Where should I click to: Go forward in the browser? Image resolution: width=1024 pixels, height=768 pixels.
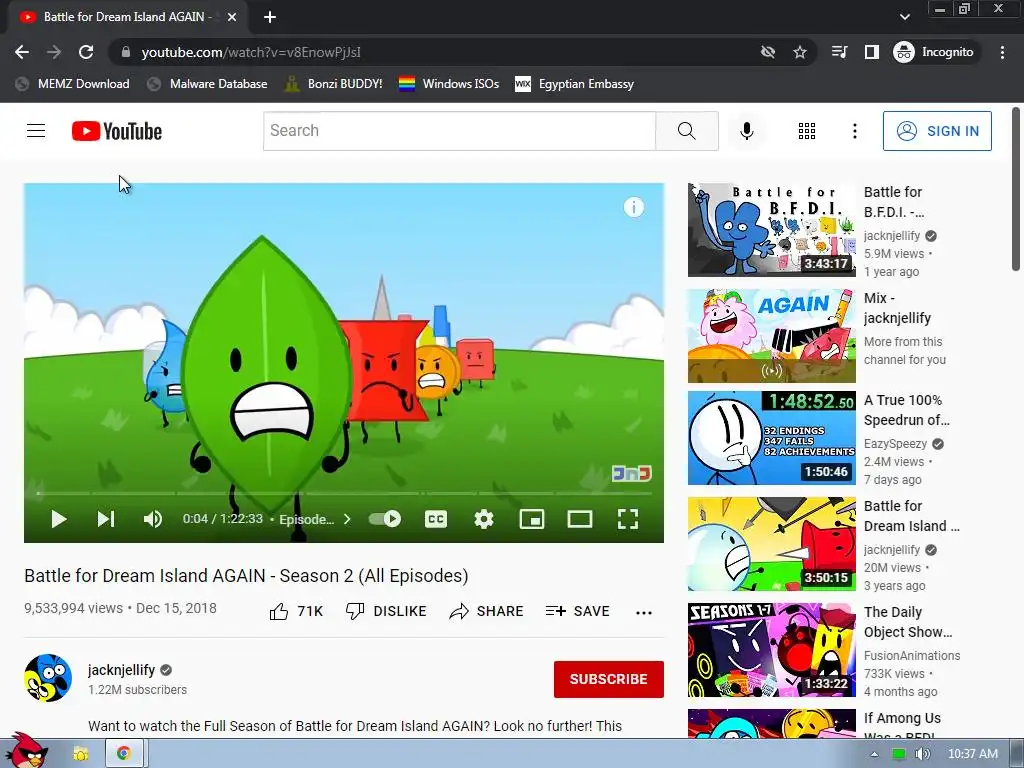pos(54,52)
